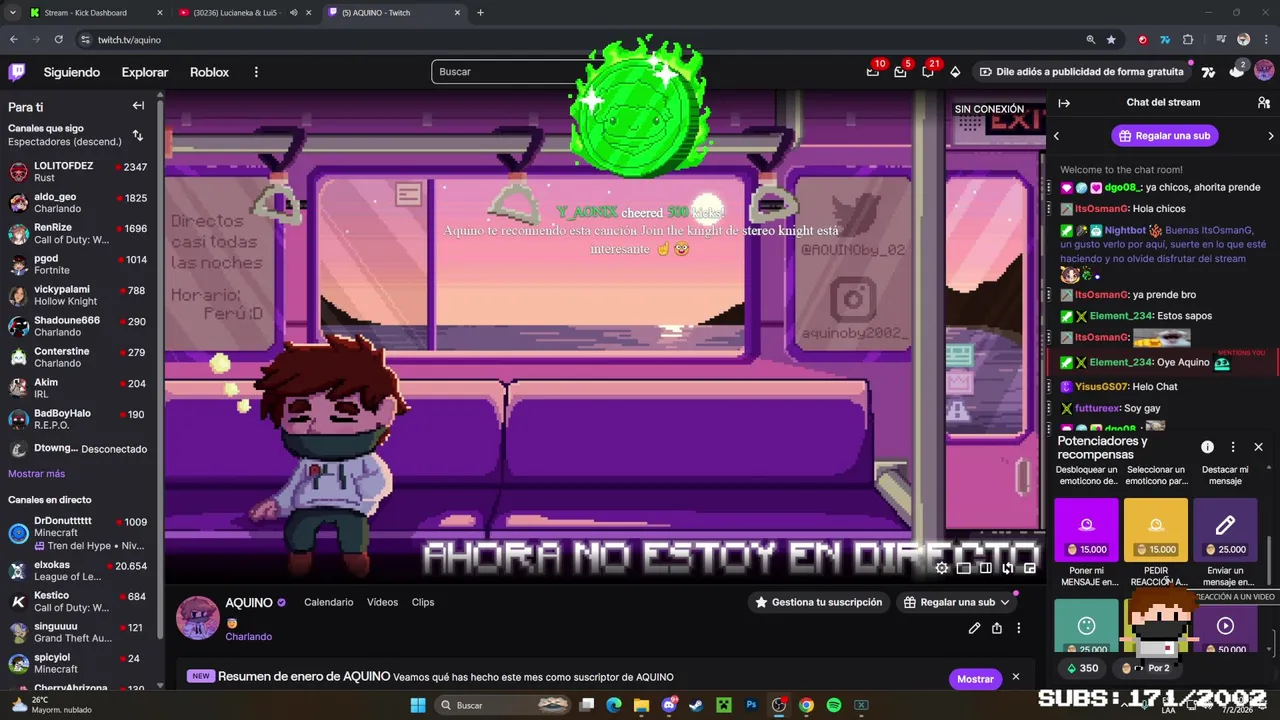Open the LOLITOFDEZ channel in sidebar
The image size is (1280, 720).
point(78,172)
